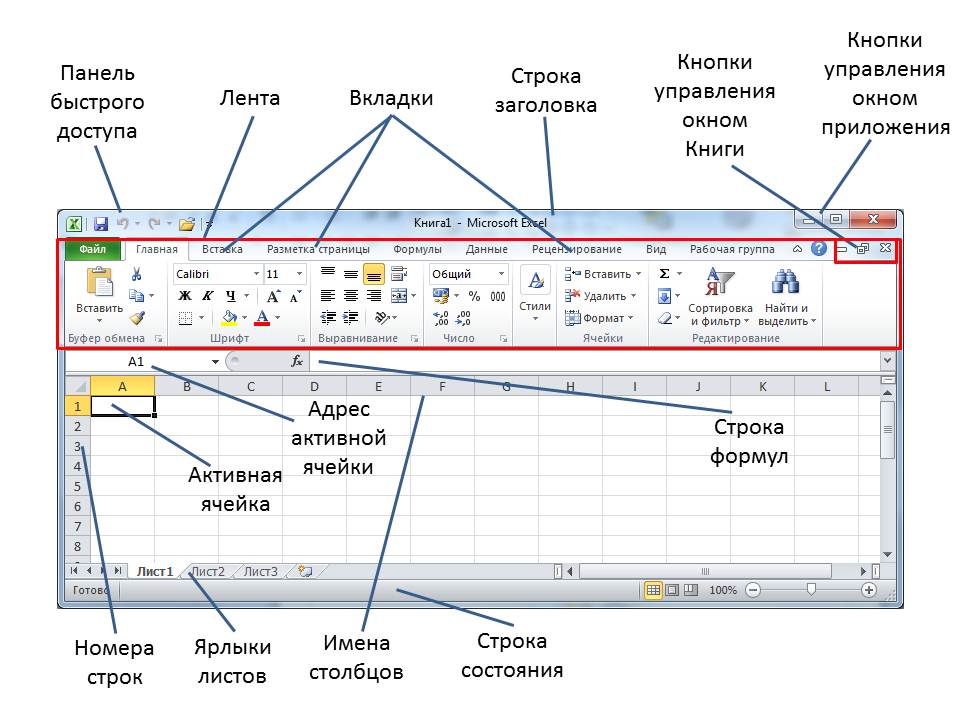Expand the Стили gallery
The width and height of the screenshot is (960, 720).
click(535, 297)
